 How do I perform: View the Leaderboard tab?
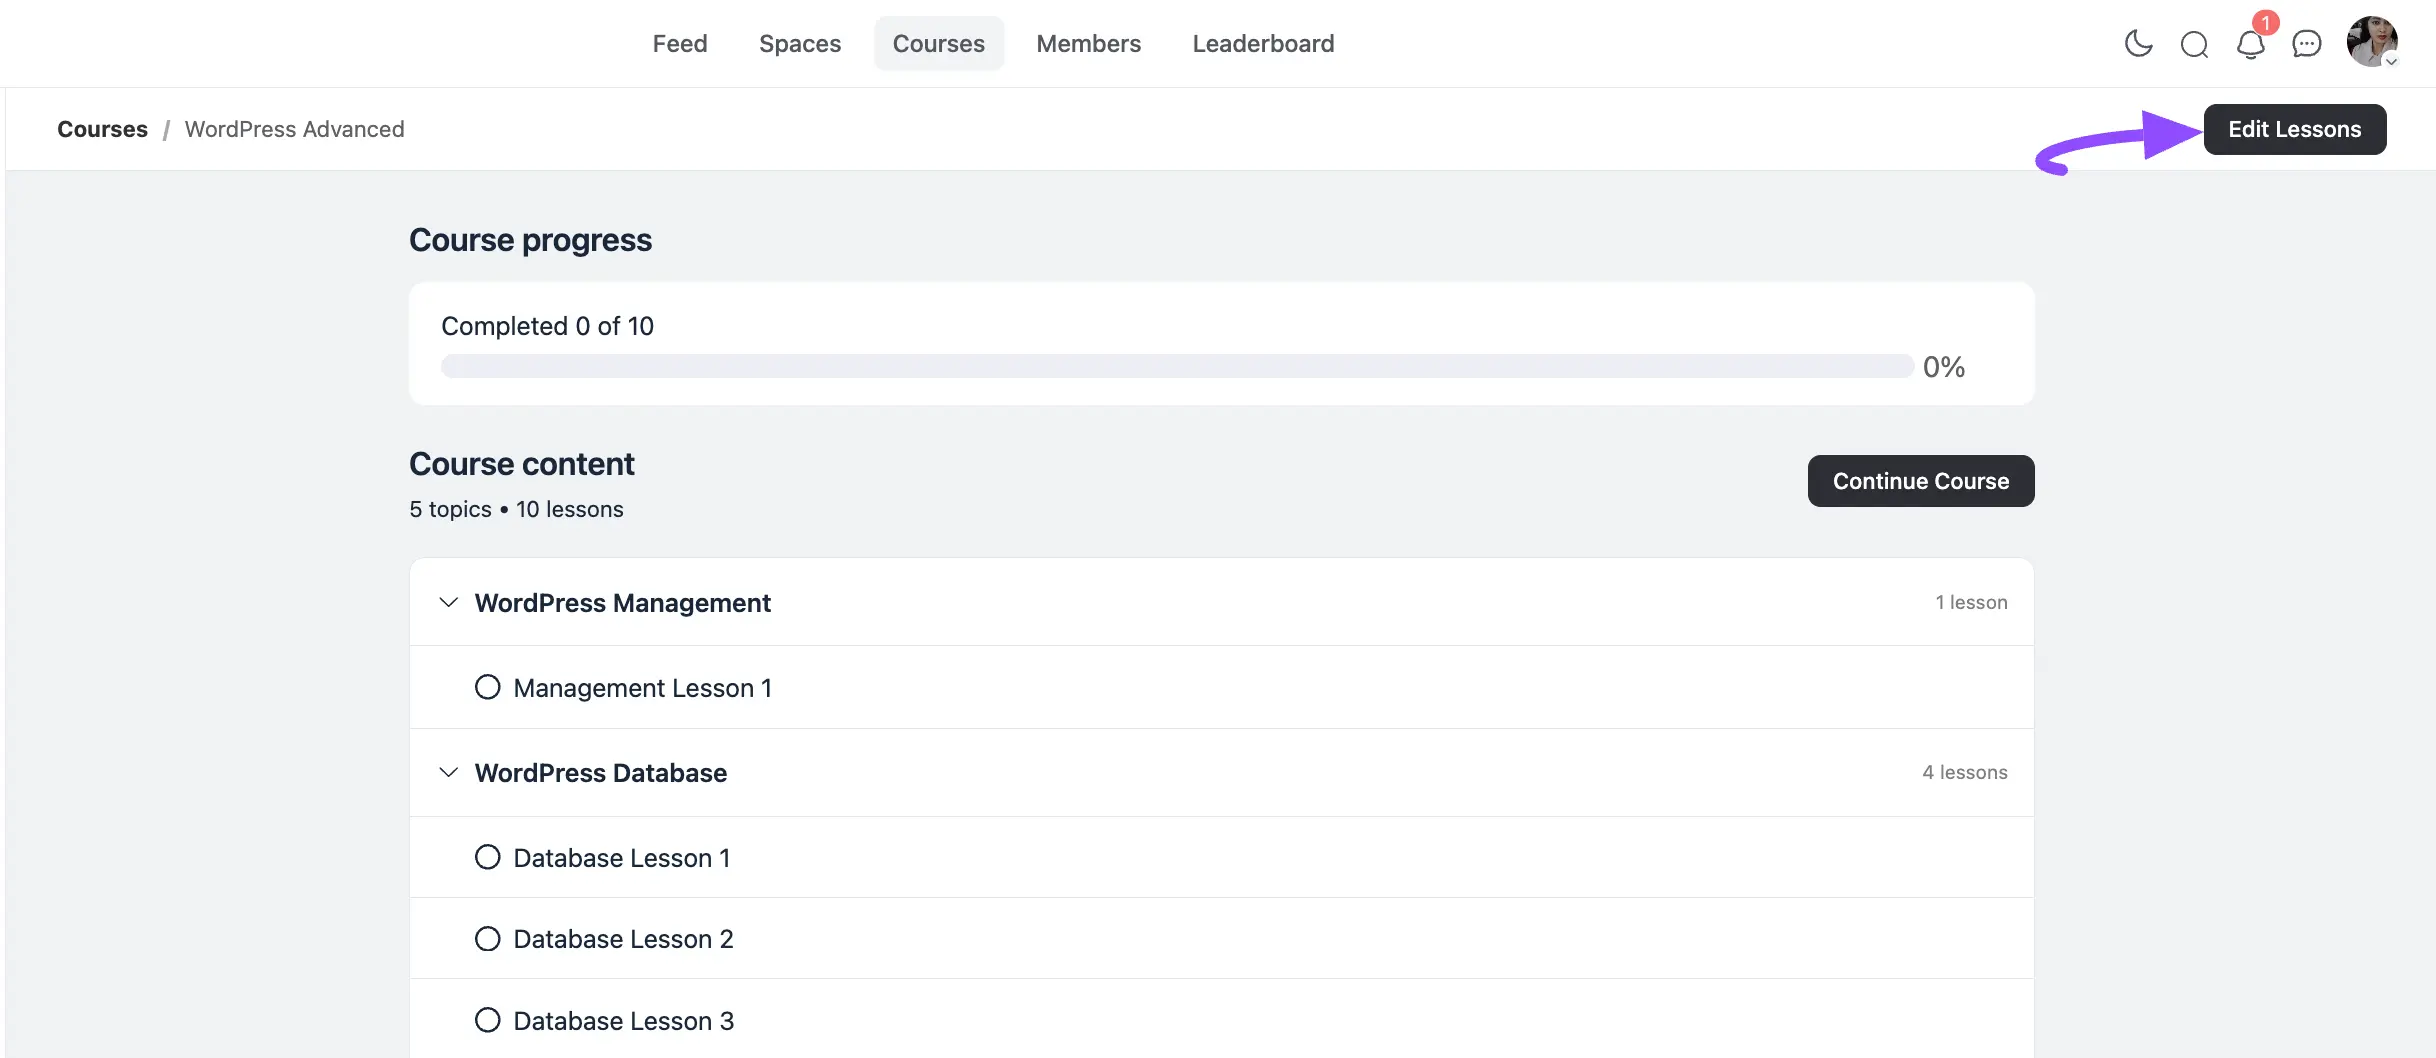pyautogui.click(x=1263, y=43)
